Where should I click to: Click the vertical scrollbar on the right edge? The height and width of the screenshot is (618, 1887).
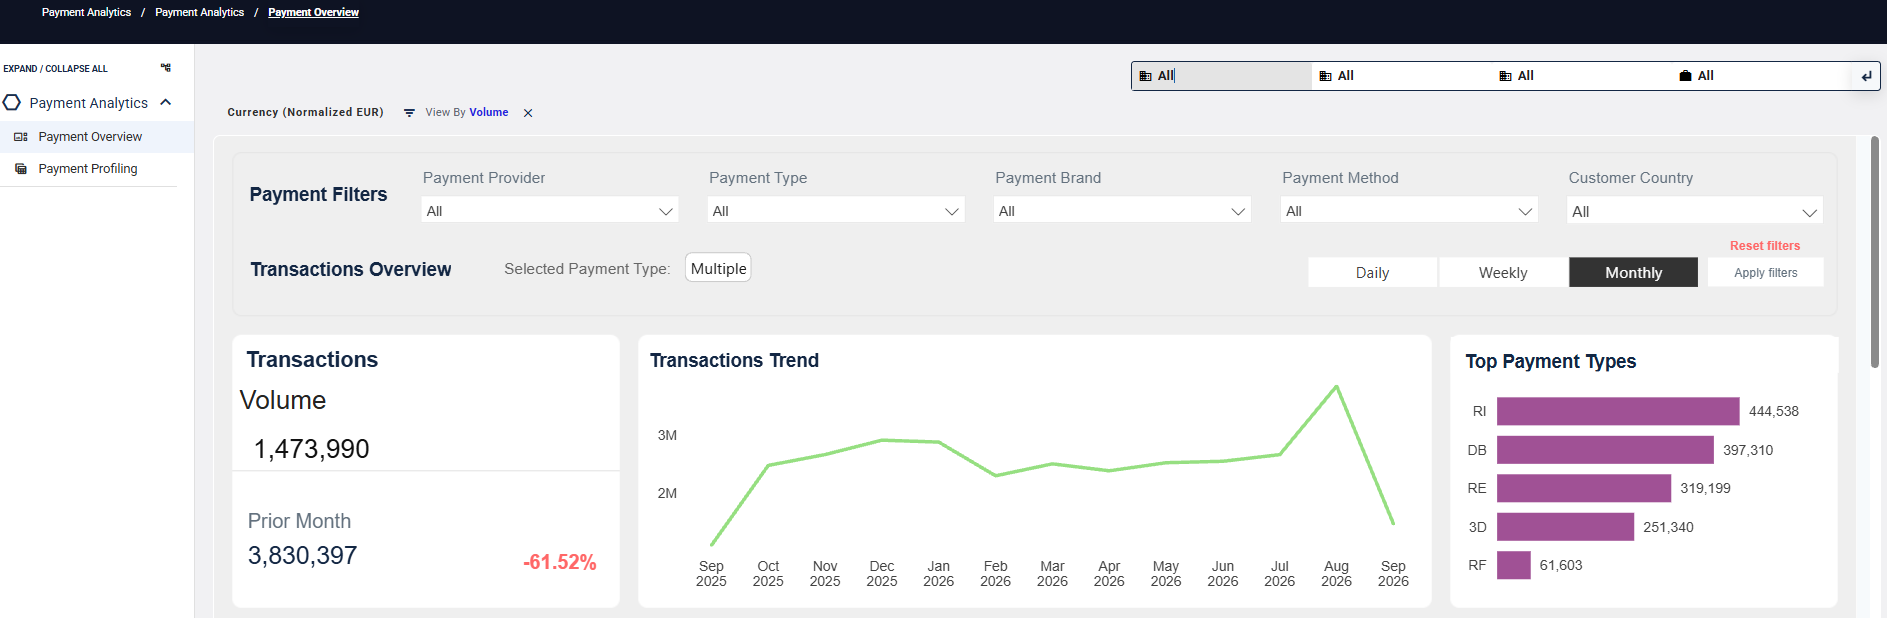[1874, 252]
